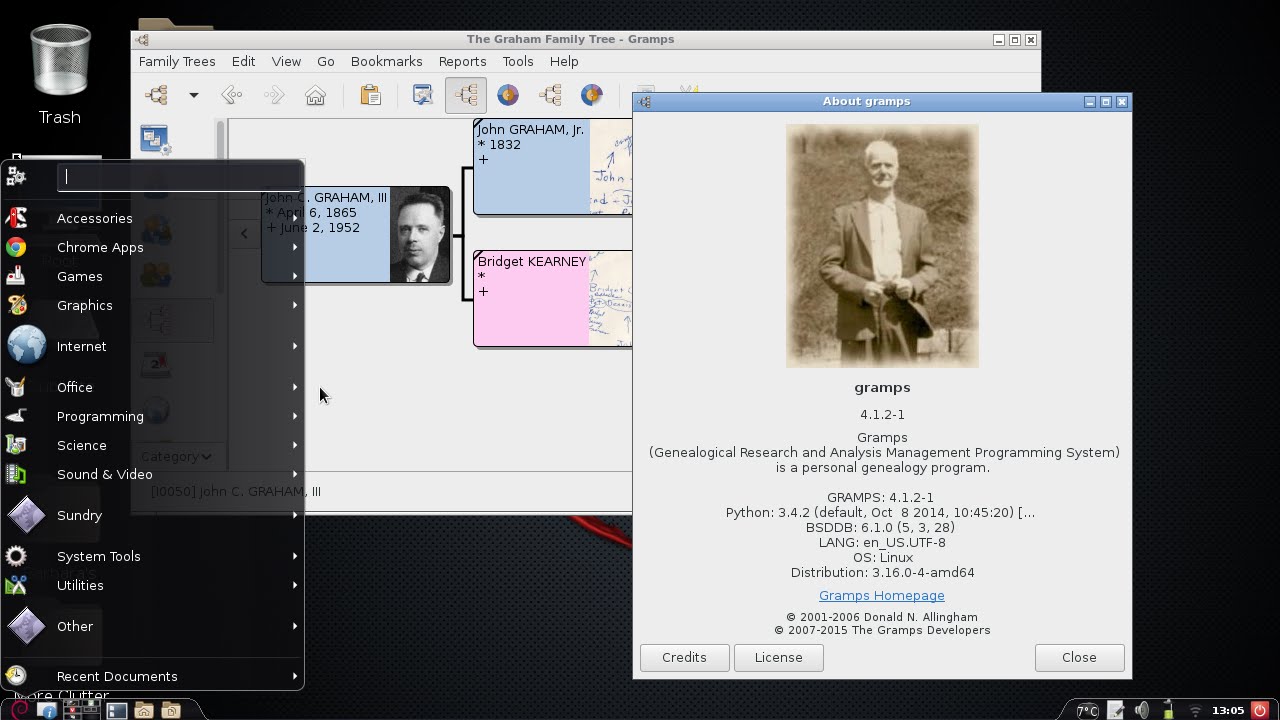Click the Chrome icon next to Chrome Apps

click(x=16, y=247)
